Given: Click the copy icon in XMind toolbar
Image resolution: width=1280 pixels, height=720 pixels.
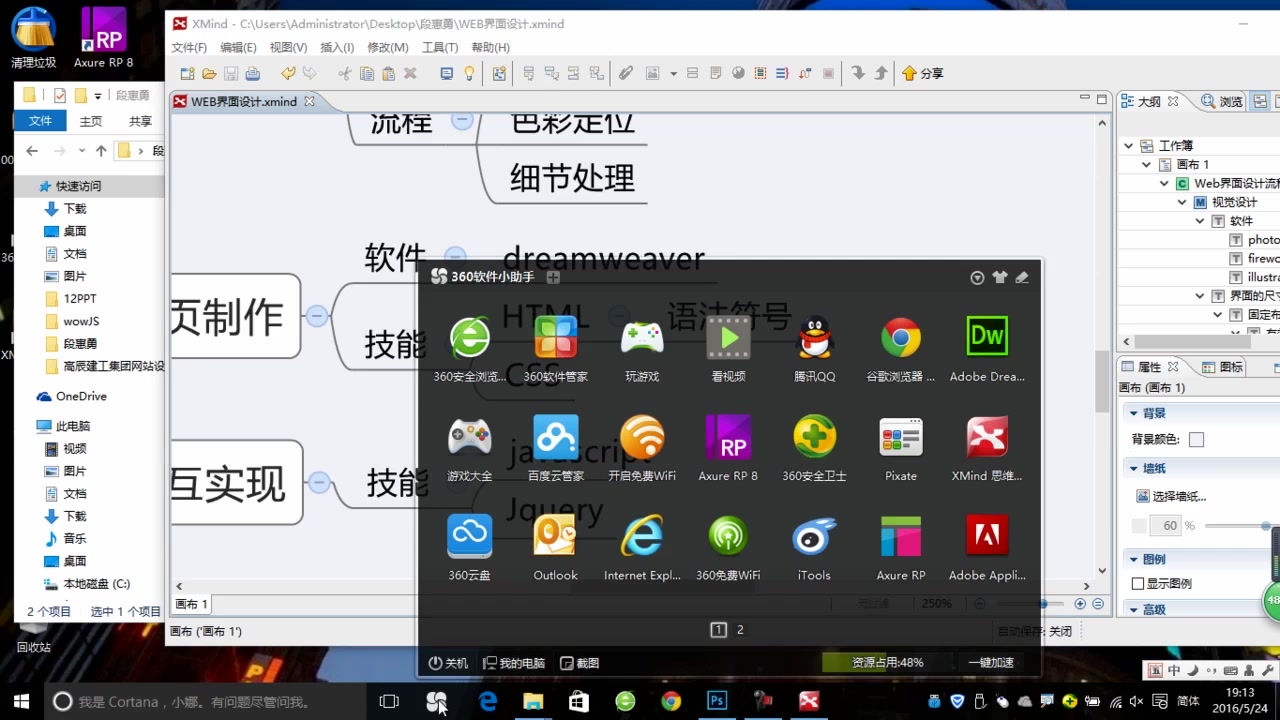Looking at the screenshot, I should click(x=366, y=73).
